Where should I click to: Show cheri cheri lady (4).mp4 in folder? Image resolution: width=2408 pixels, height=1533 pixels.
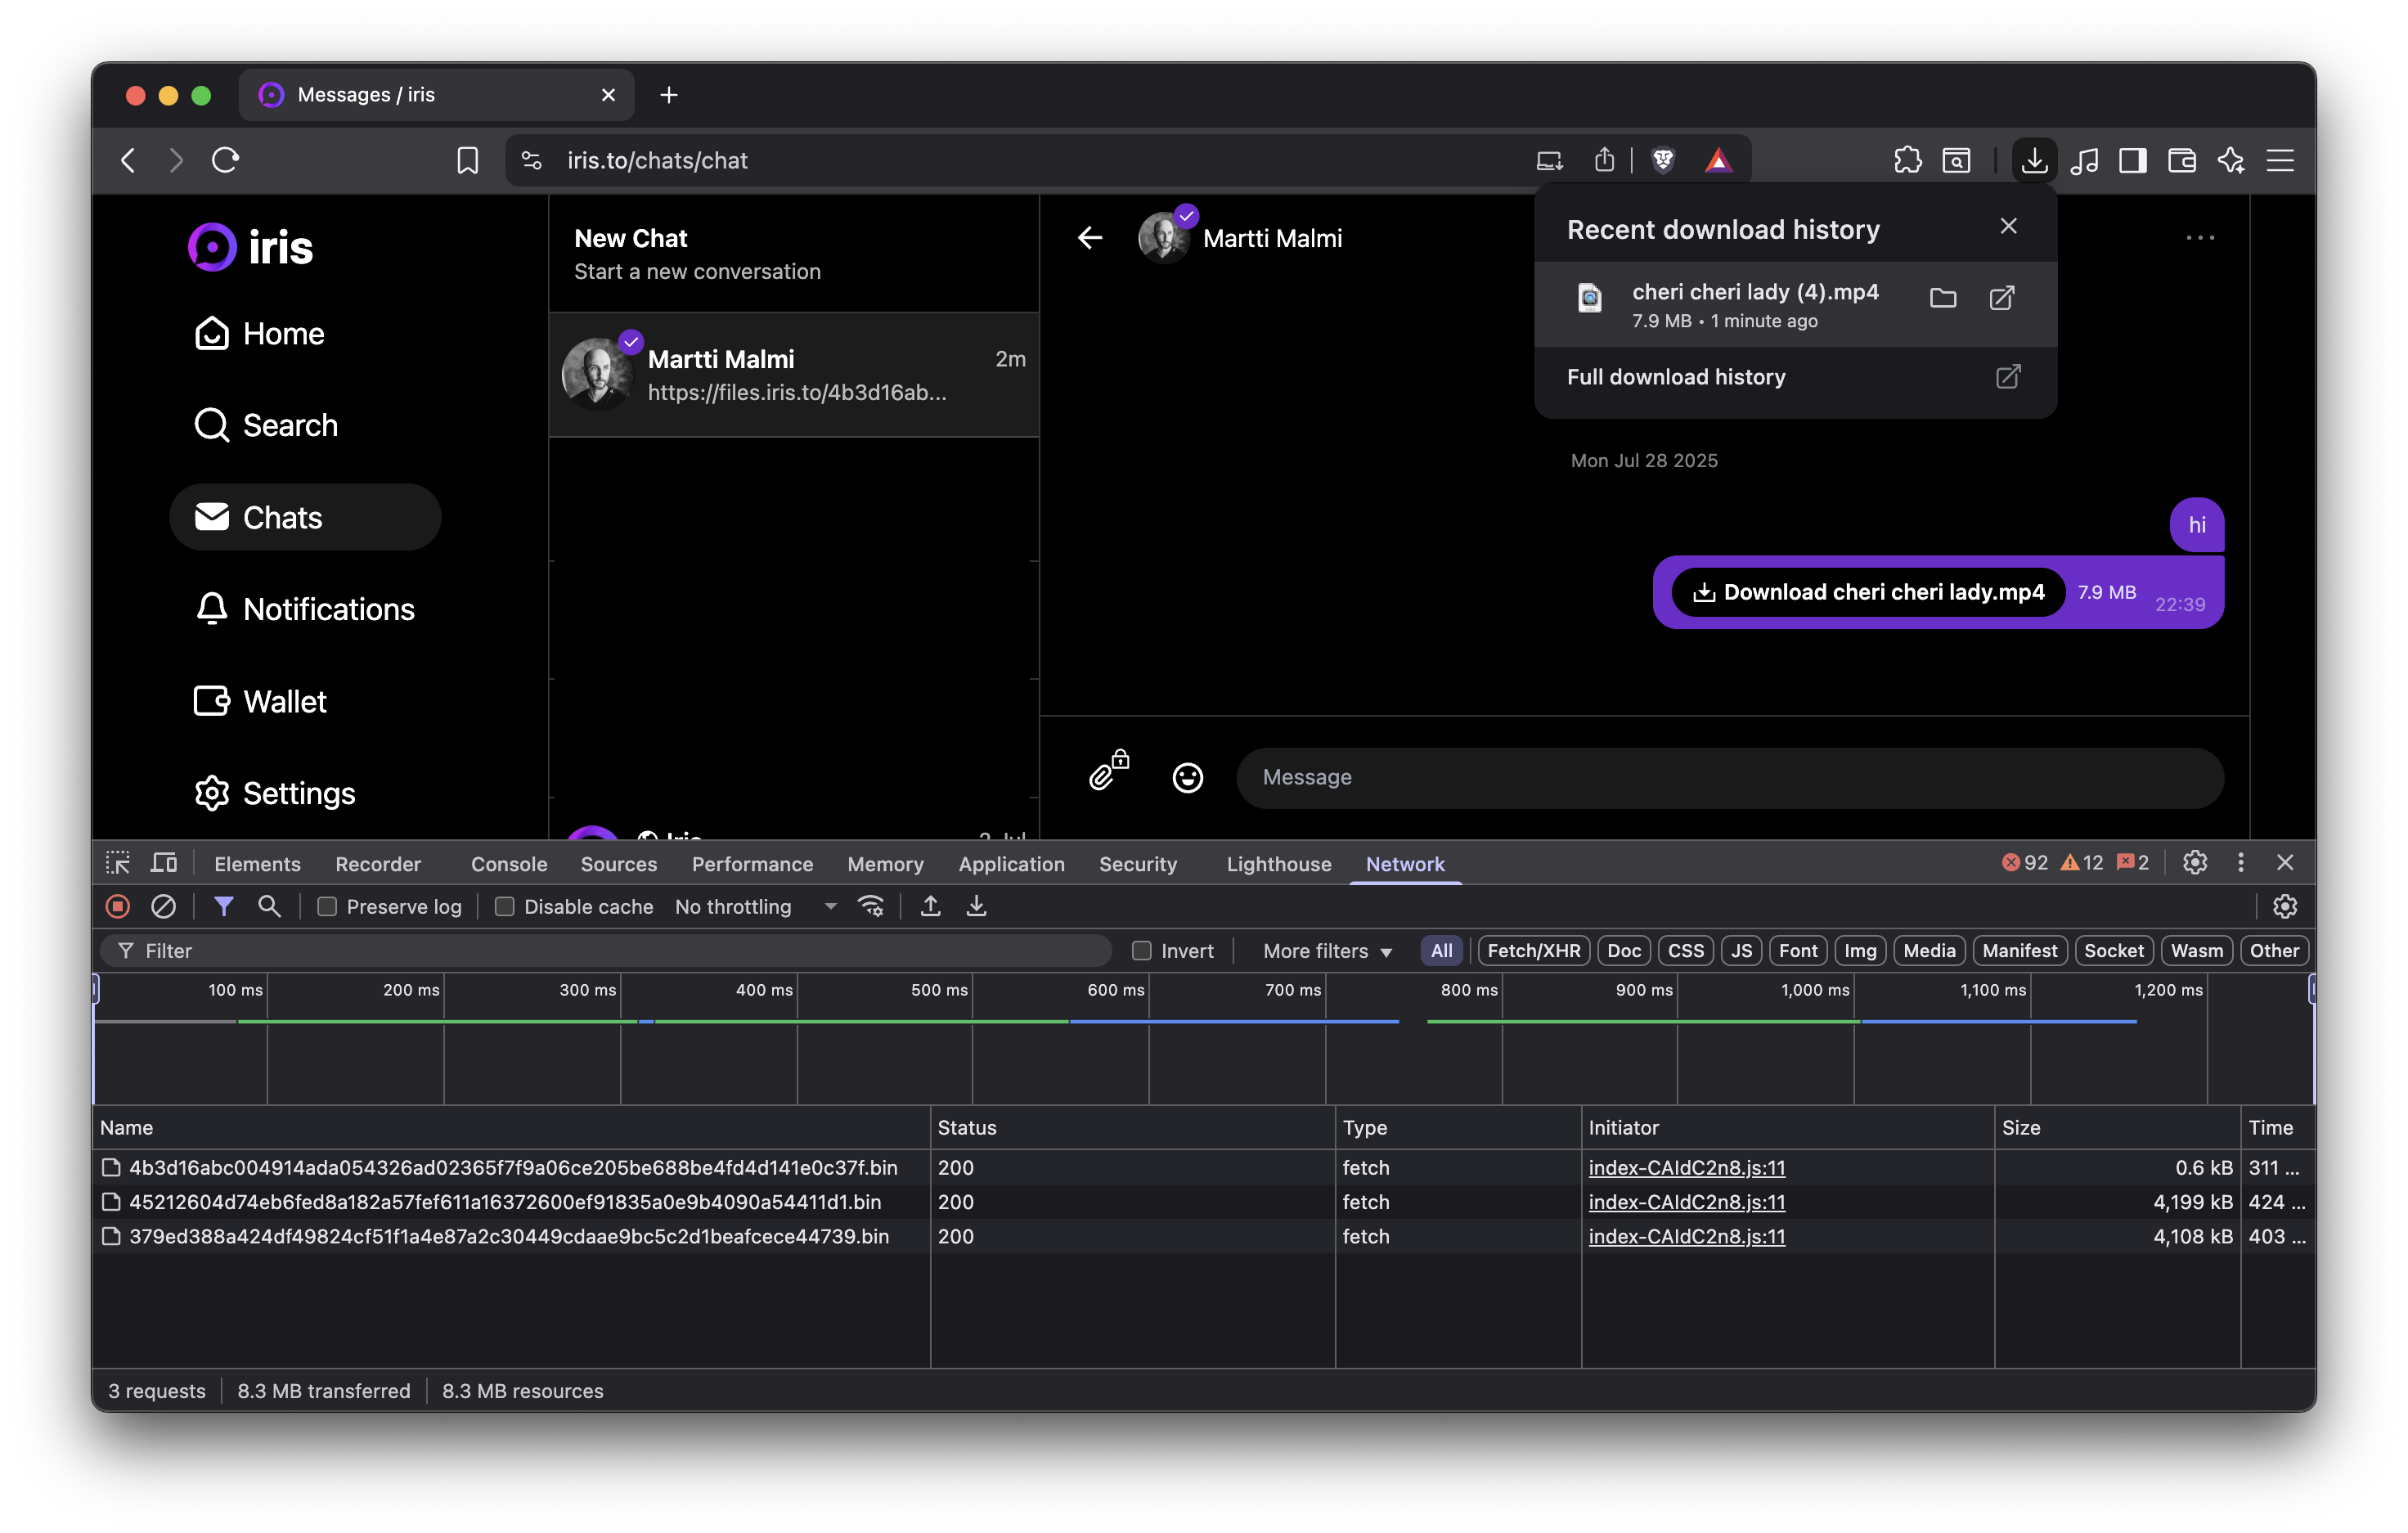(x=1942, y=298)
